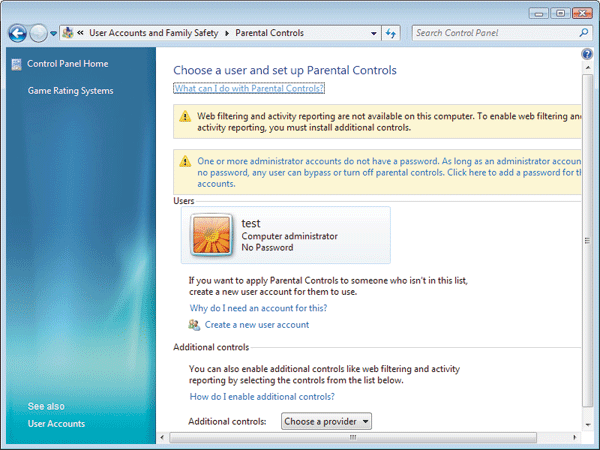Click User Accounts and Family Safety breadcrumb
This screenshot has height=450, width=600.
[153, 33]
